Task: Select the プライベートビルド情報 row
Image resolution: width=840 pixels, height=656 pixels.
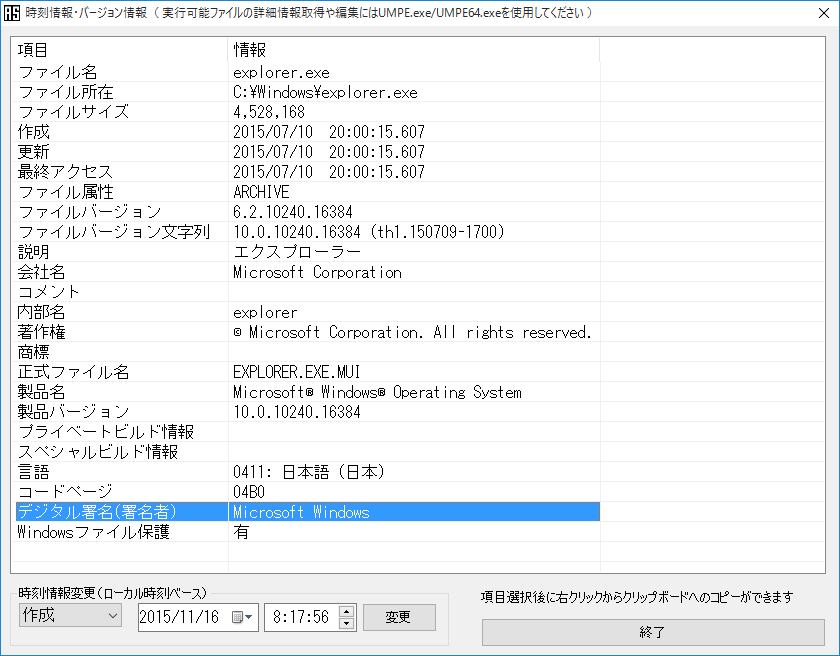Action: coord(308,432)
